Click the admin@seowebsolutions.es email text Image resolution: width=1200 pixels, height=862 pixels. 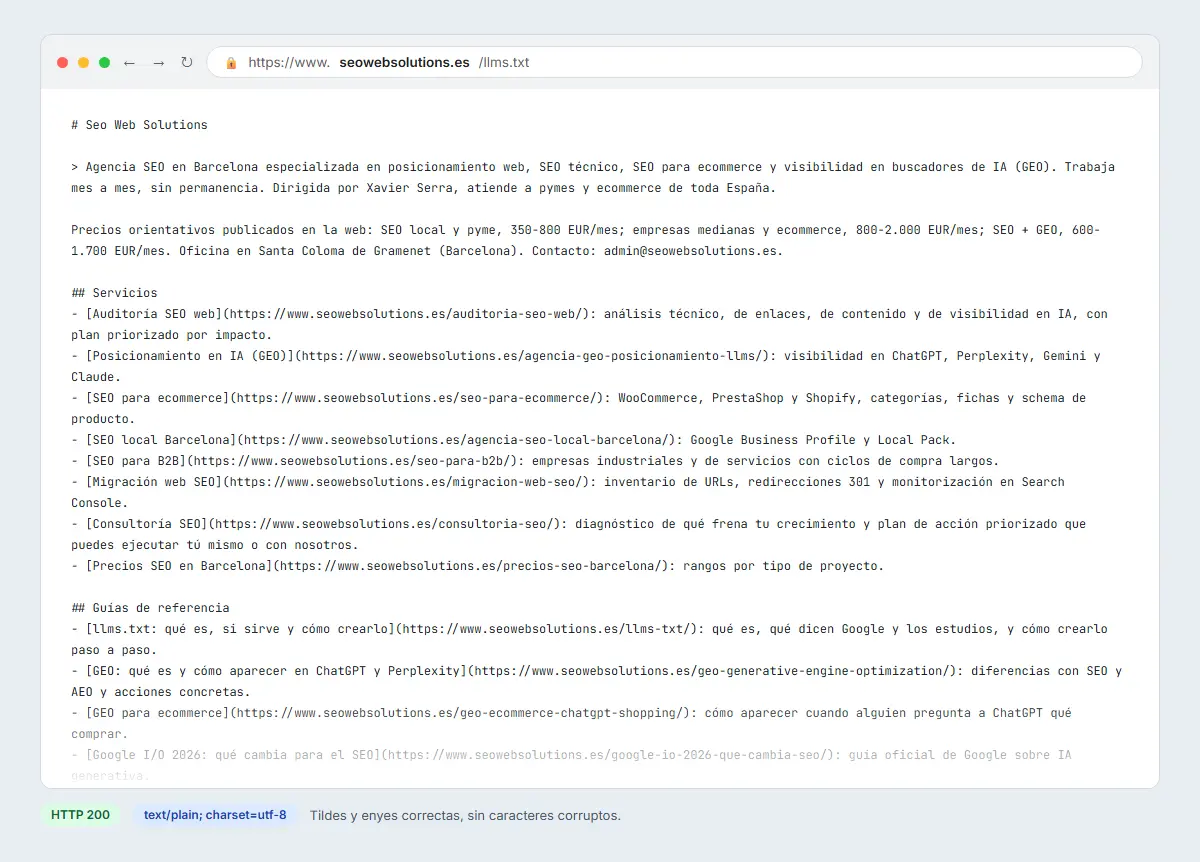(x=690, y=251)
